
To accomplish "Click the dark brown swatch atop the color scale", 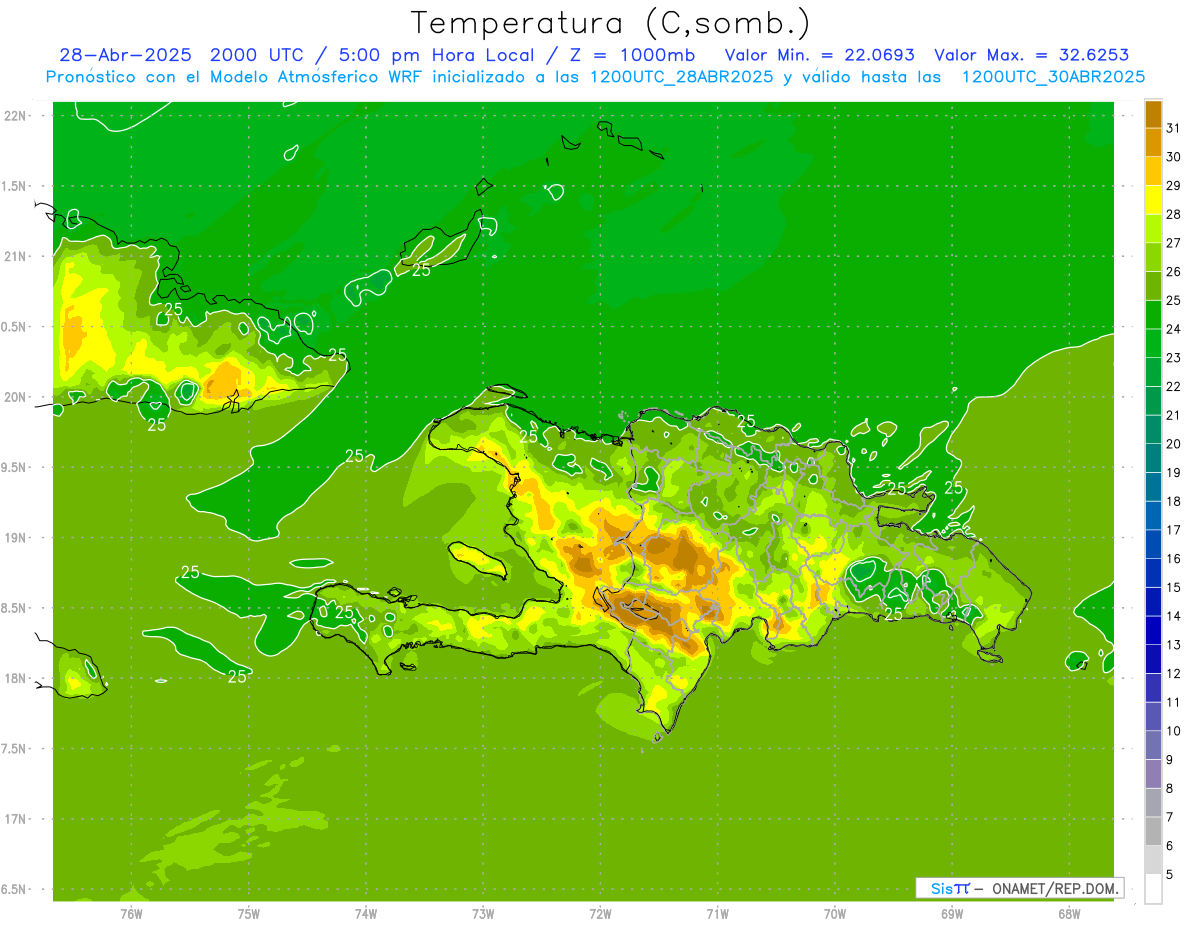I will point(1154,114).
